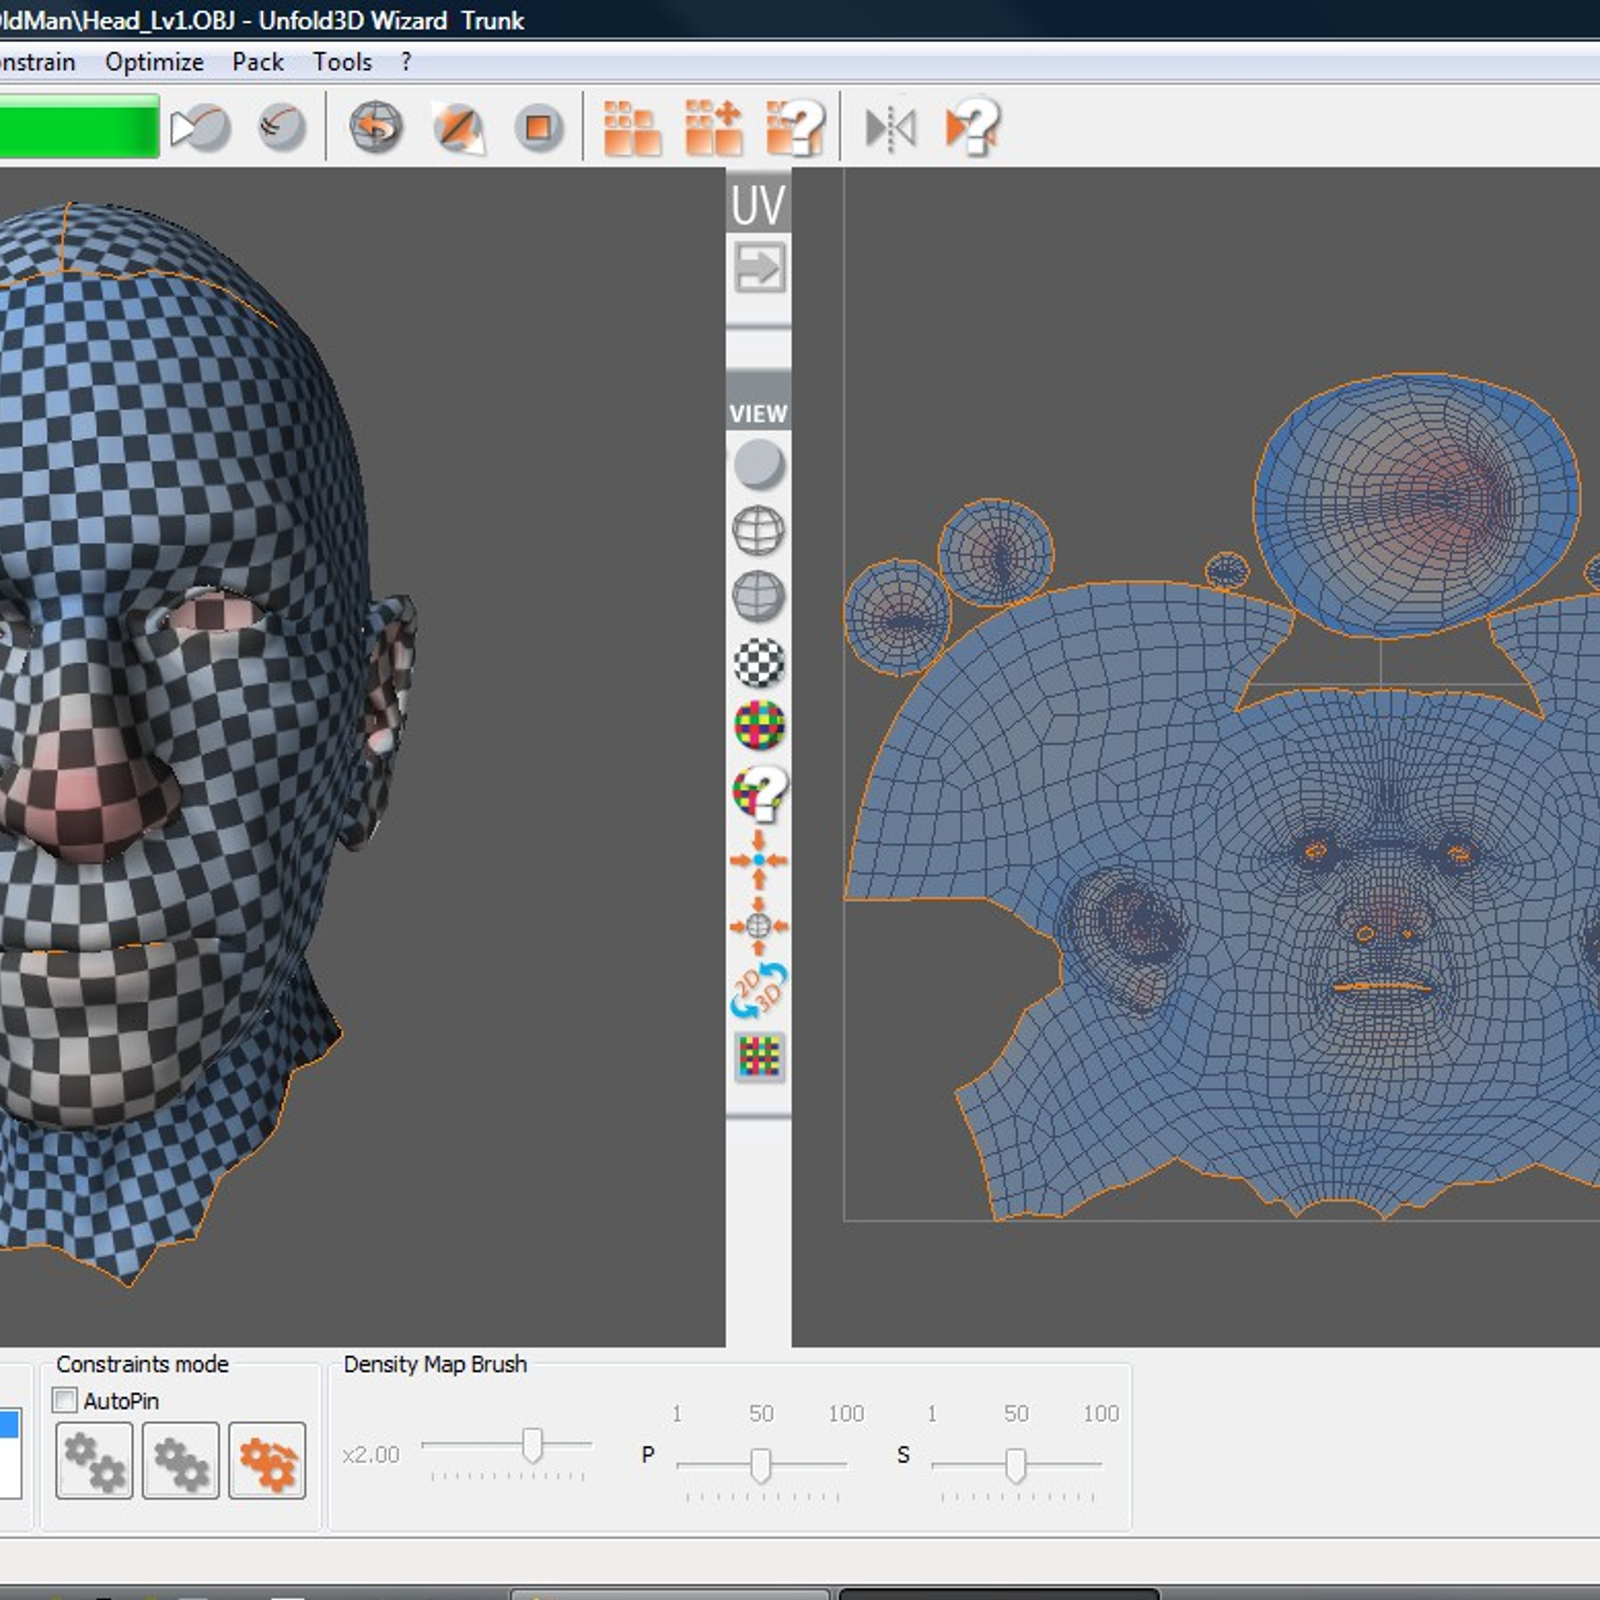This screenshot has width=1600, height=1600.
Task: Click the unfold play sphere icon
Action: tap(201, 128)
